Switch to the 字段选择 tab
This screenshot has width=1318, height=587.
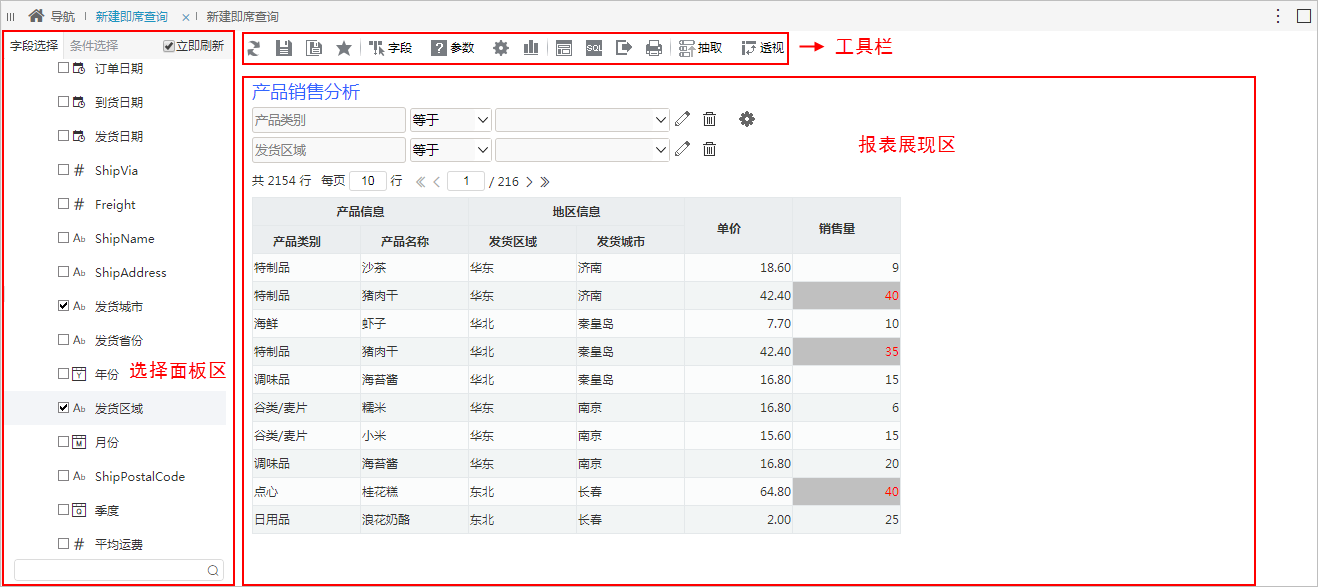click(34, 46)
